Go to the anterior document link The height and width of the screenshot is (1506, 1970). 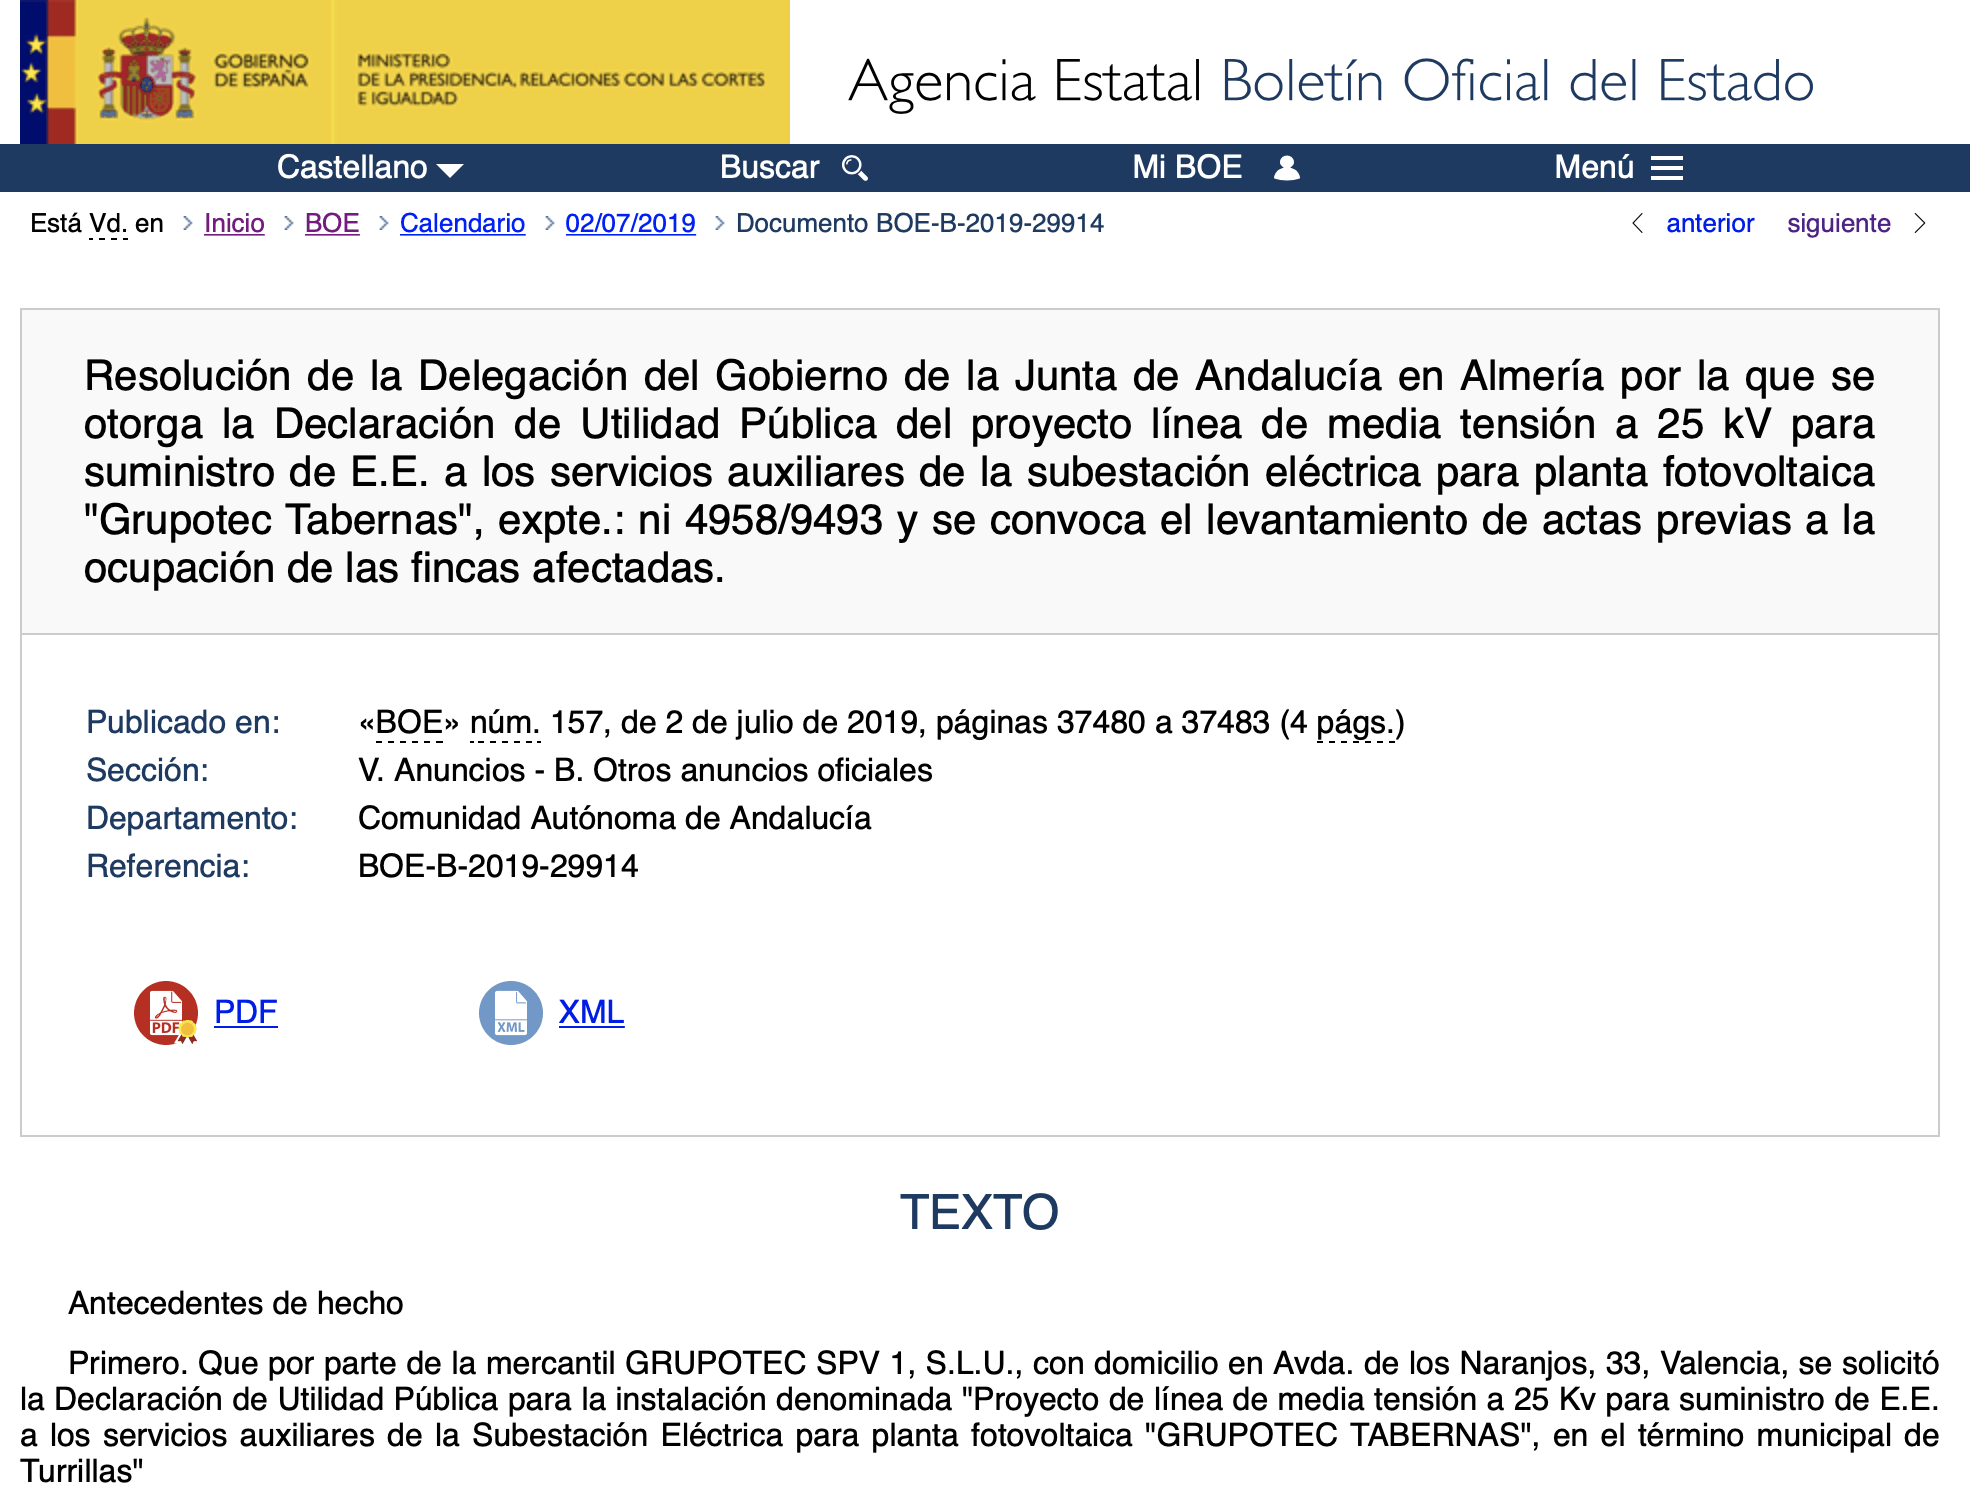(x=1710, y=223)
